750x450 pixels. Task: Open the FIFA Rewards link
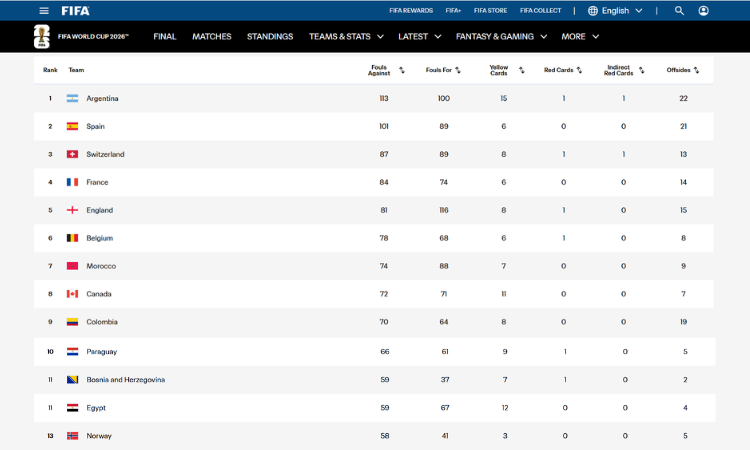pyautogui.click(x=411, y=11)
